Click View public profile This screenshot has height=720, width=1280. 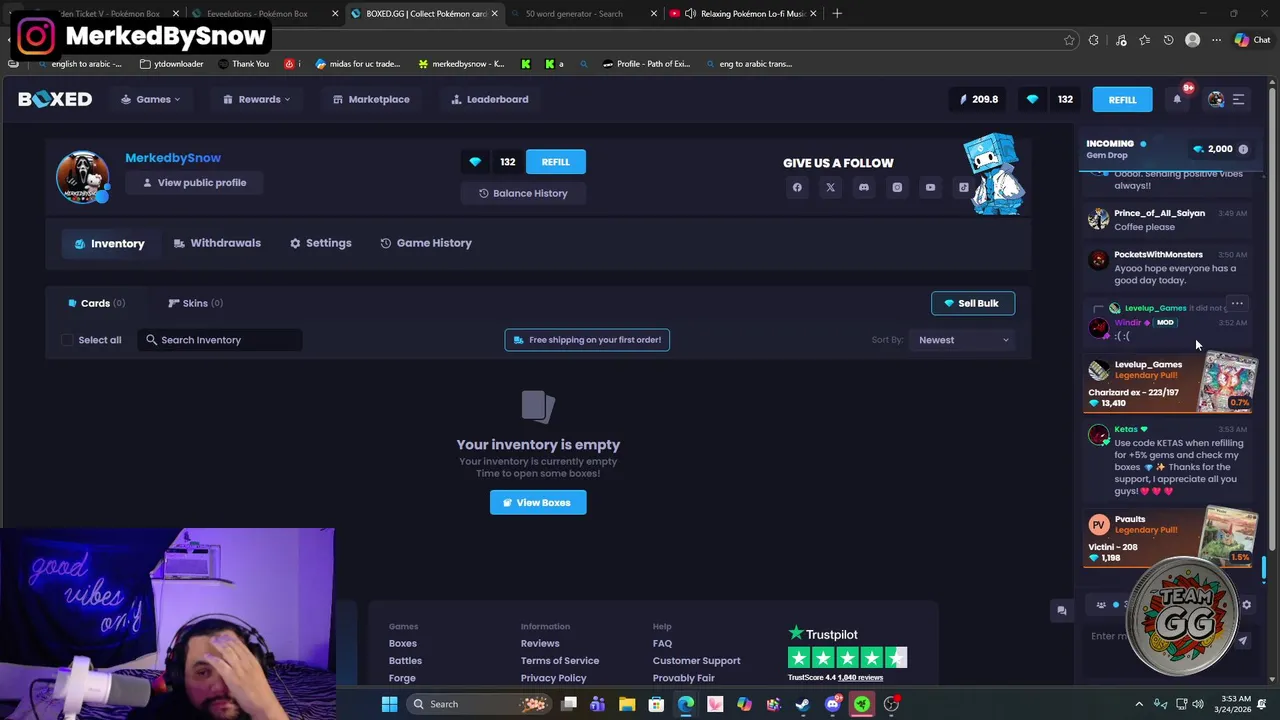(194, 183)
